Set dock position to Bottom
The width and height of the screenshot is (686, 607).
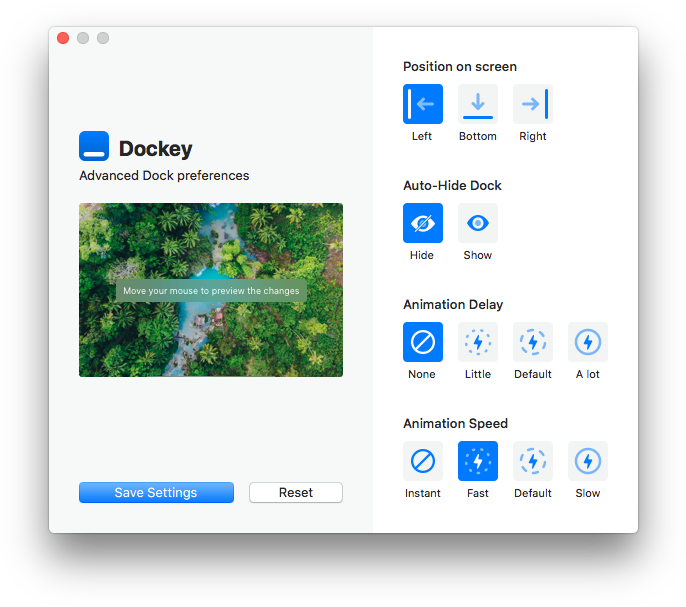(x=478, y=104)
